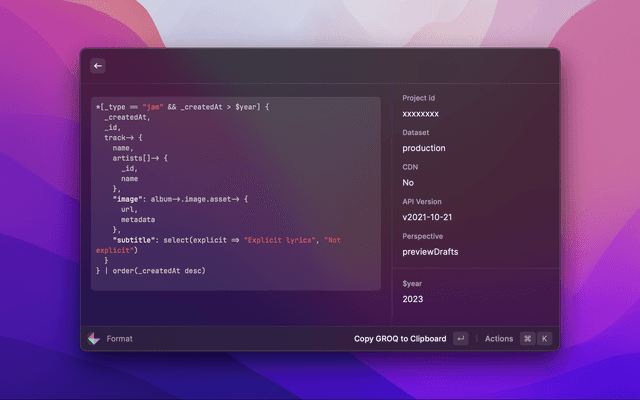The image size is (640, 400).
Task: Click the Format title in bottom bar
Action: tap(120, 339)
